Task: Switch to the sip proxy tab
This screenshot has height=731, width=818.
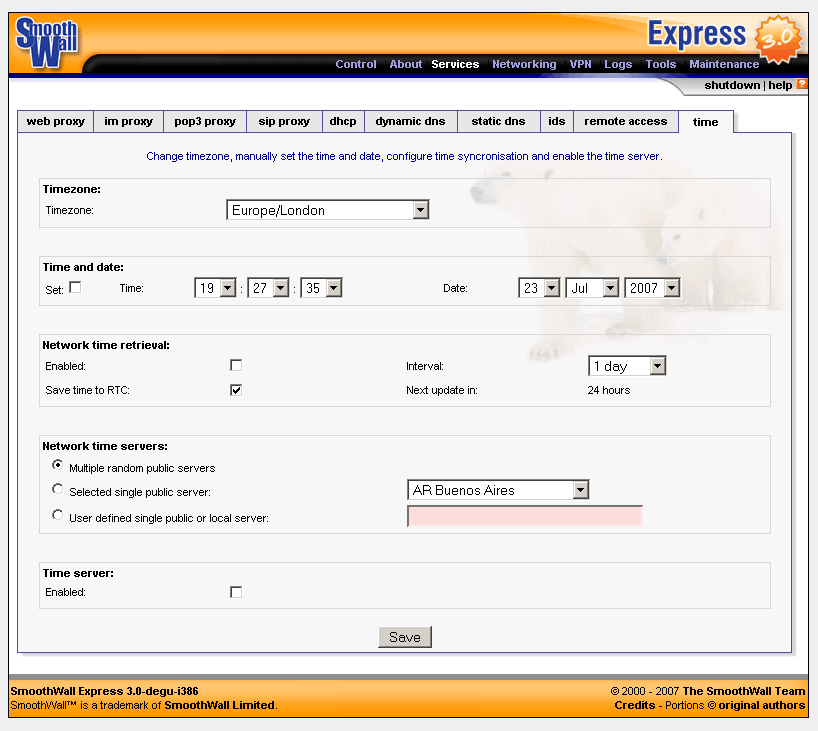Action: click(284, 121)
